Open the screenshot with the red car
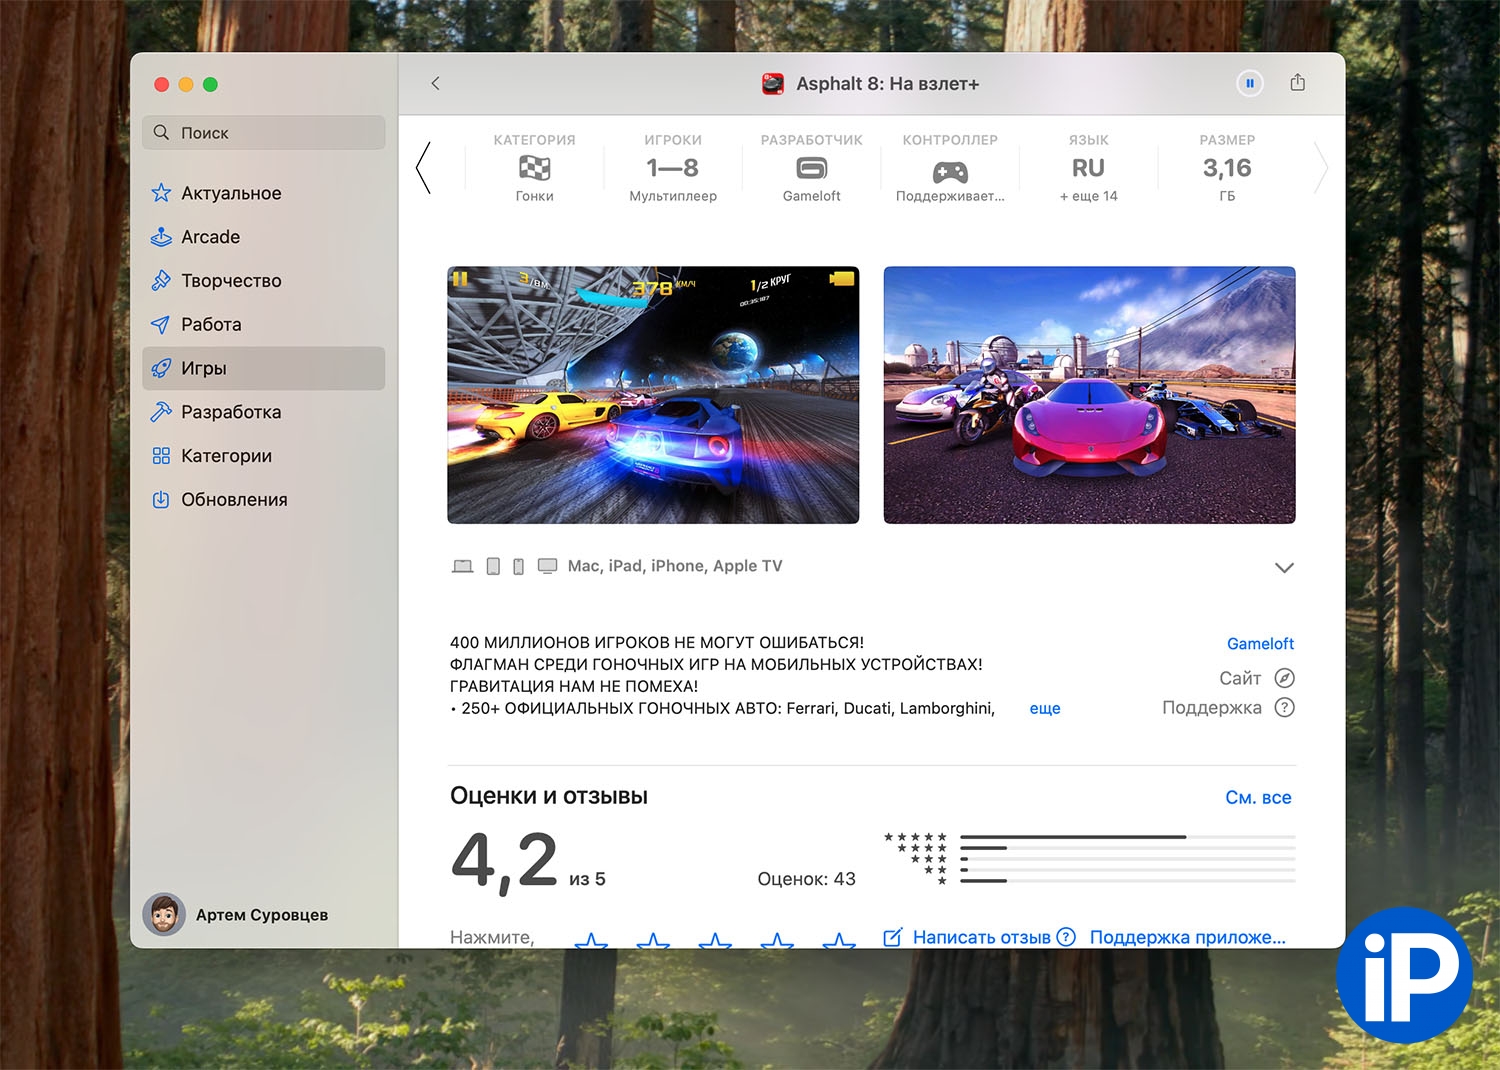 (1090, 395)
